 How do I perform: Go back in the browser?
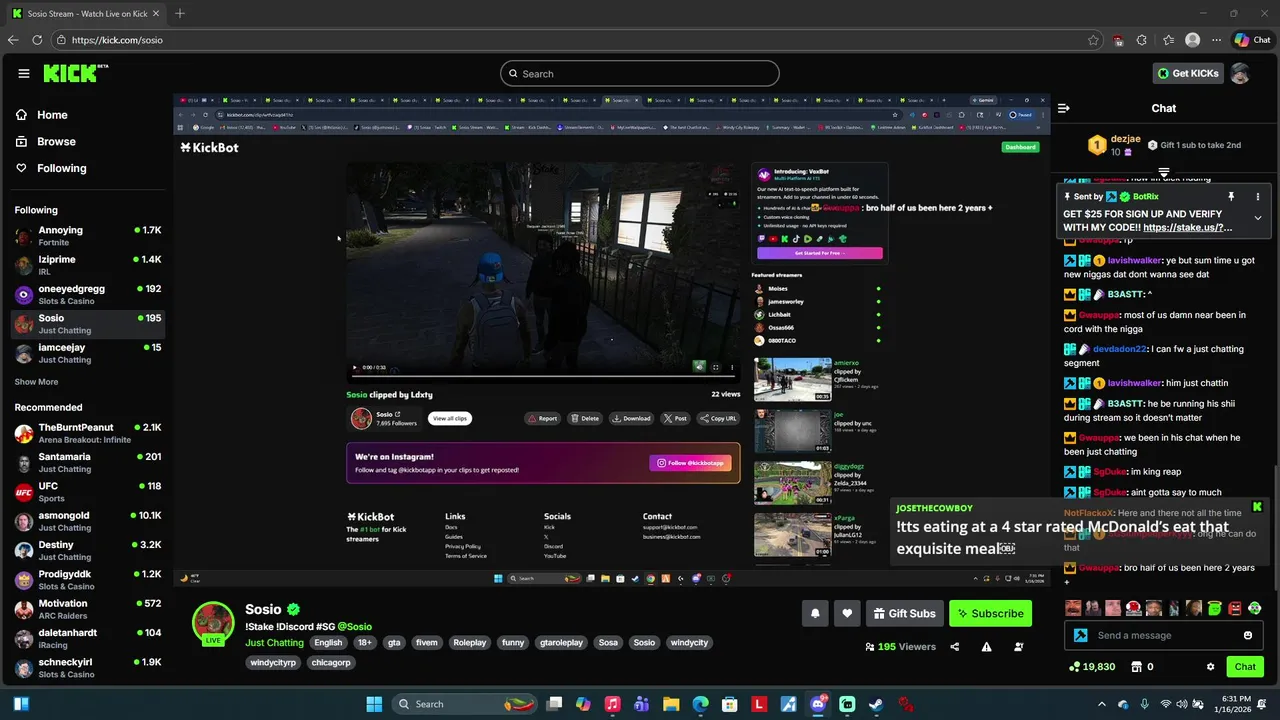tap(12, 40)
